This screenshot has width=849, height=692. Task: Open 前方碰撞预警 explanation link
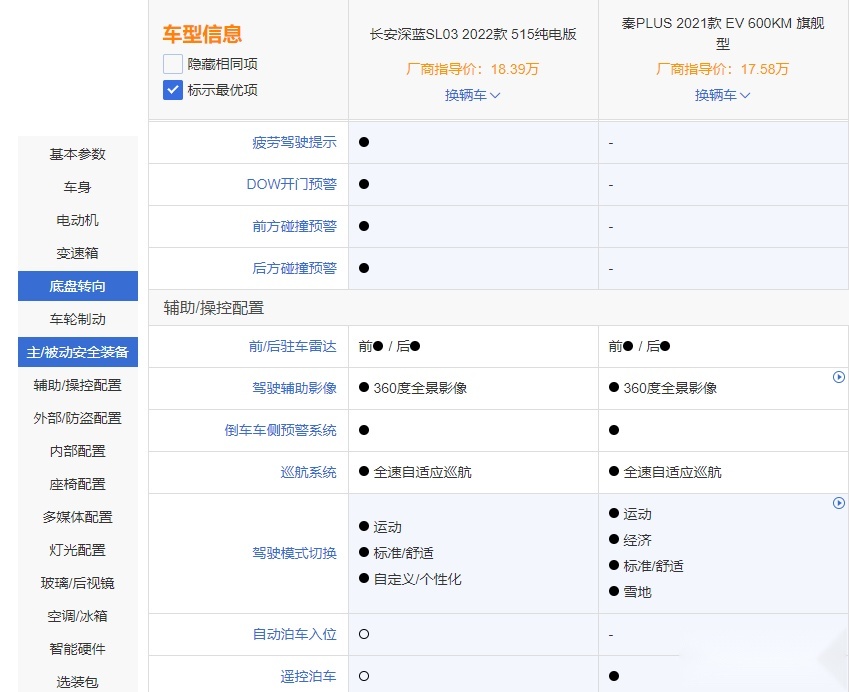(x=294, y=226)
